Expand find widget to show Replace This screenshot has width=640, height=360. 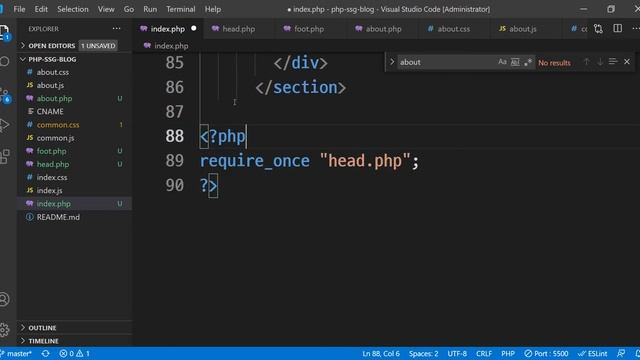coord(392,62)
